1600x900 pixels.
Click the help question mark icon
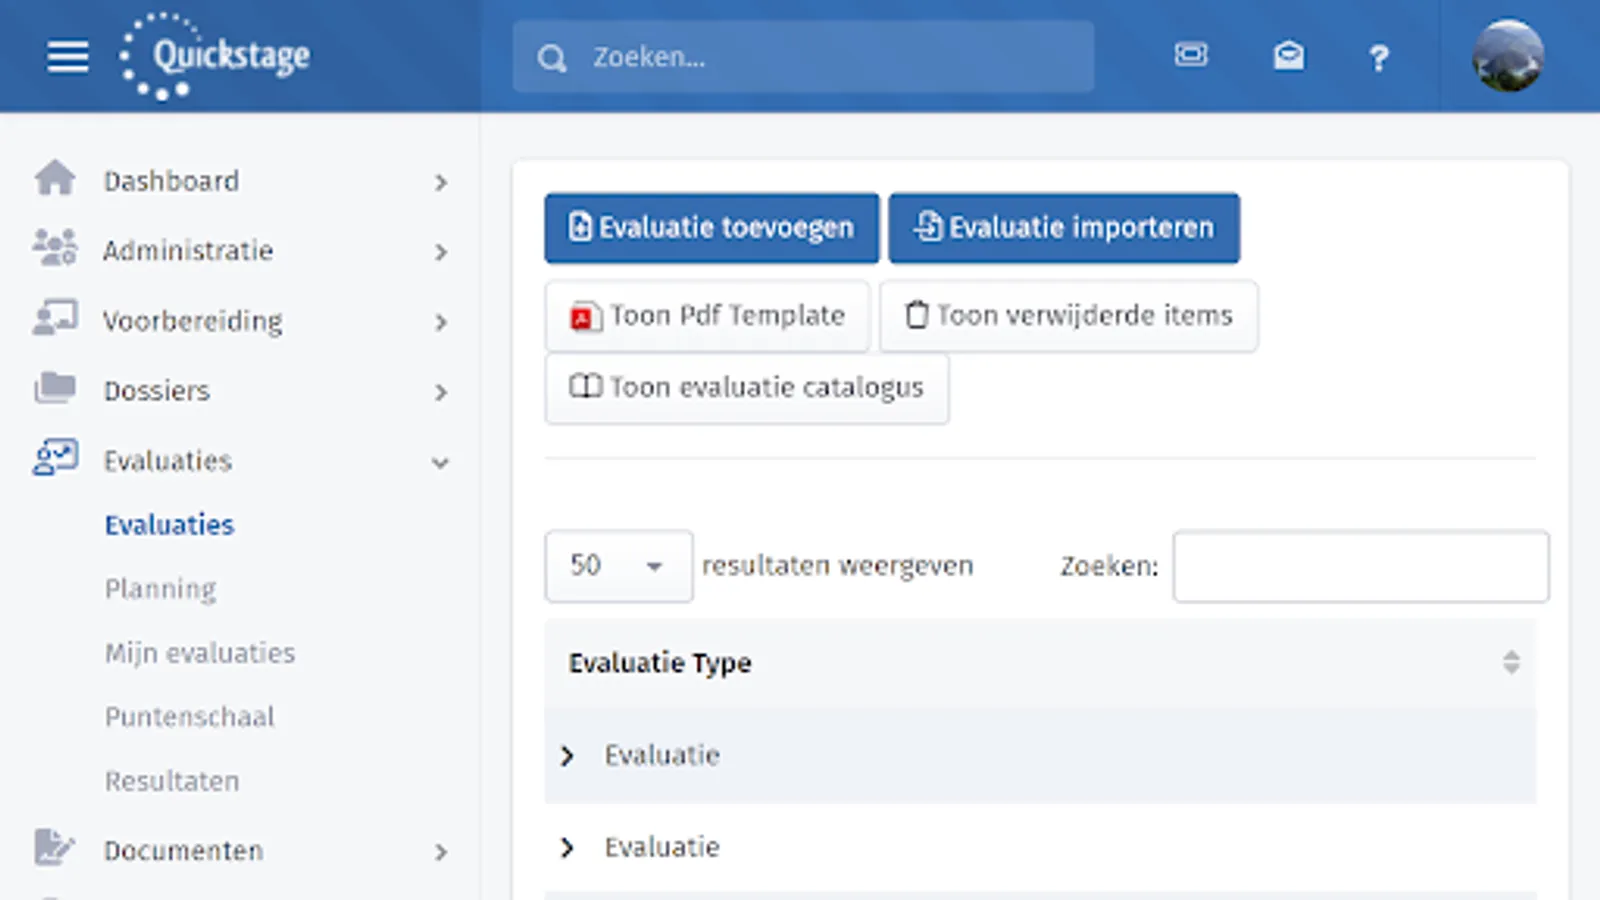[1379, 58]
